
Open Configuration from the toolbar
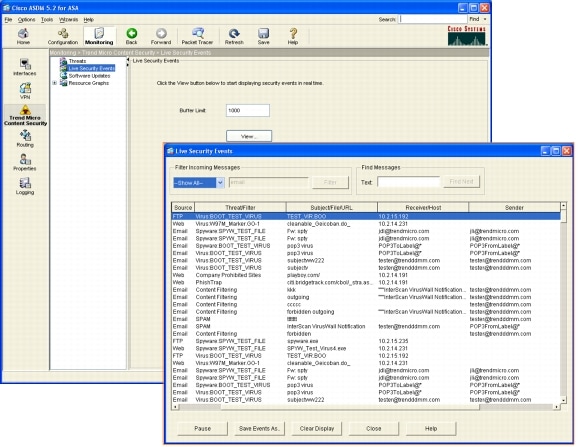[63, 36]
